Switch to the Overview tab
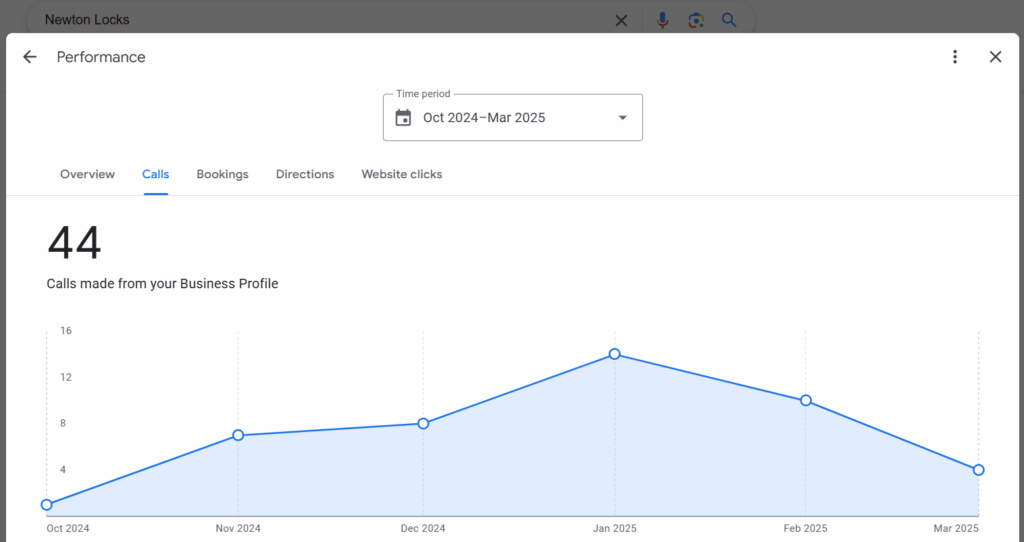 87,174
